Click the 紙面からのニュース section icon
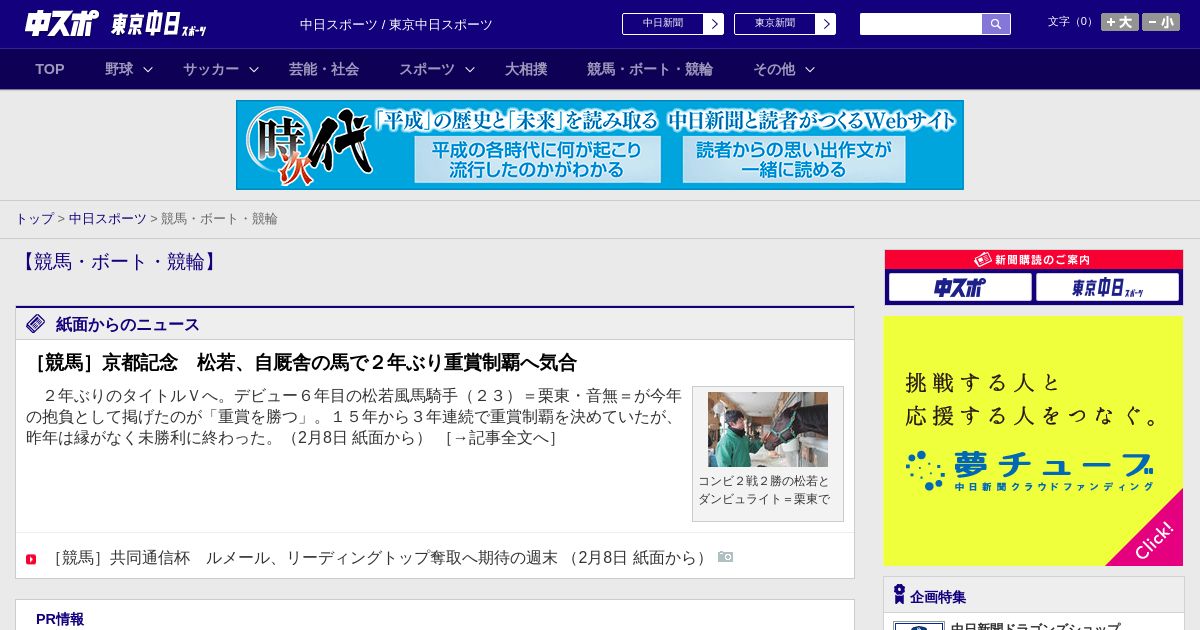The height and width of the screenshot is (630, 1200). pyautogui.click(x=36, y=324)
